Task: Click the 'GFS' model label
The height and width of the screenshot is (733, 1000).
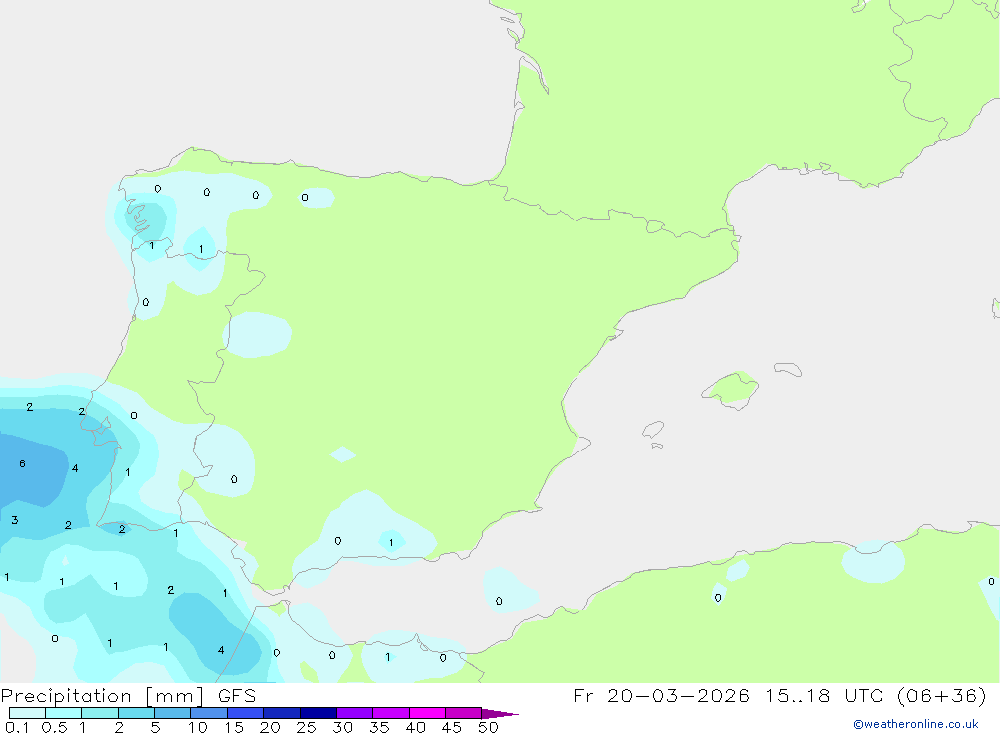Action: (x=237, y=696)
